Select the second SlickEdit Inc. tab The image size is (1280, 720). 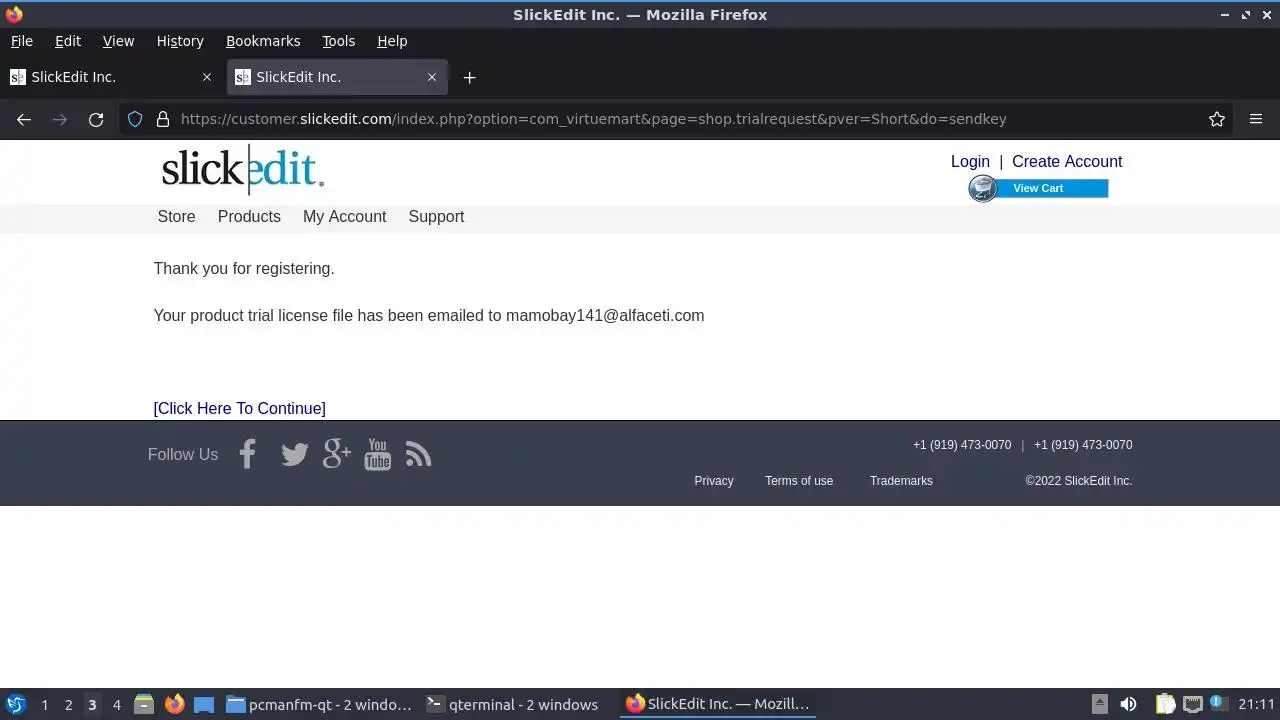pyautogui.click(x=336, y=77)
